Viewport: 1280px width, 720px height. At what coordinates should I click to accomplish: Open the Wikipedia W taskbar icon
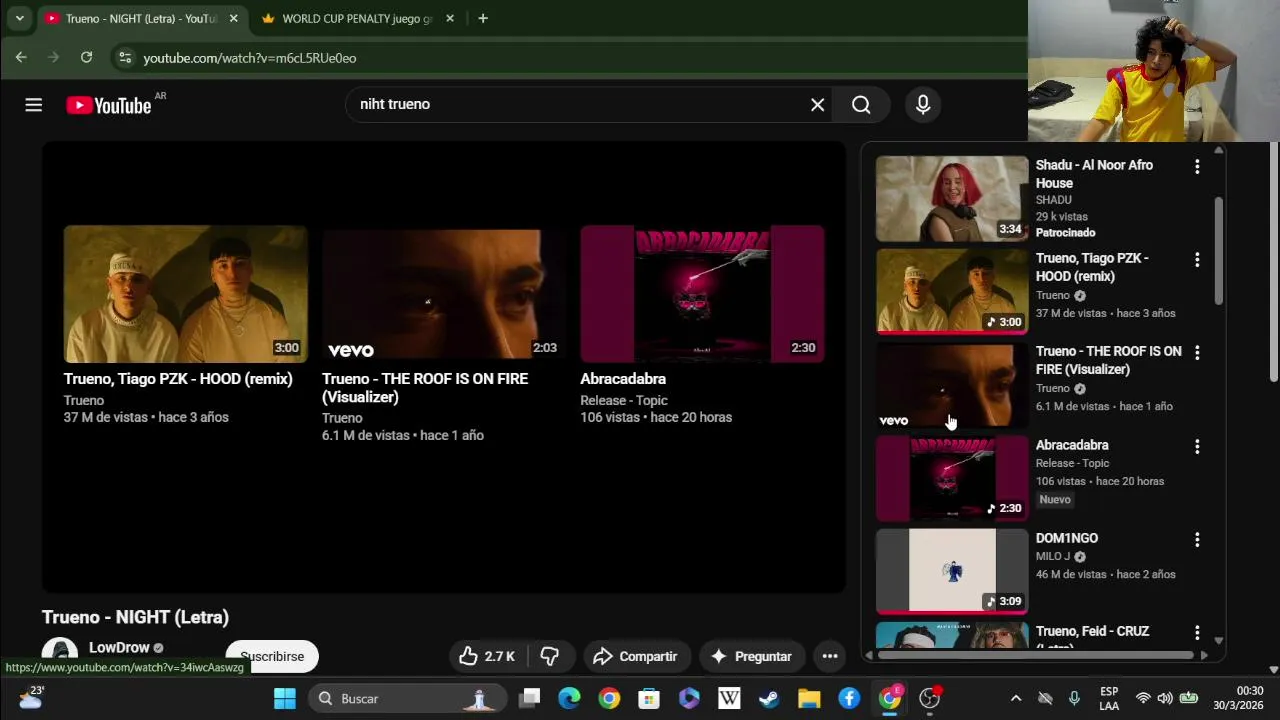click(x=729, y=698)
